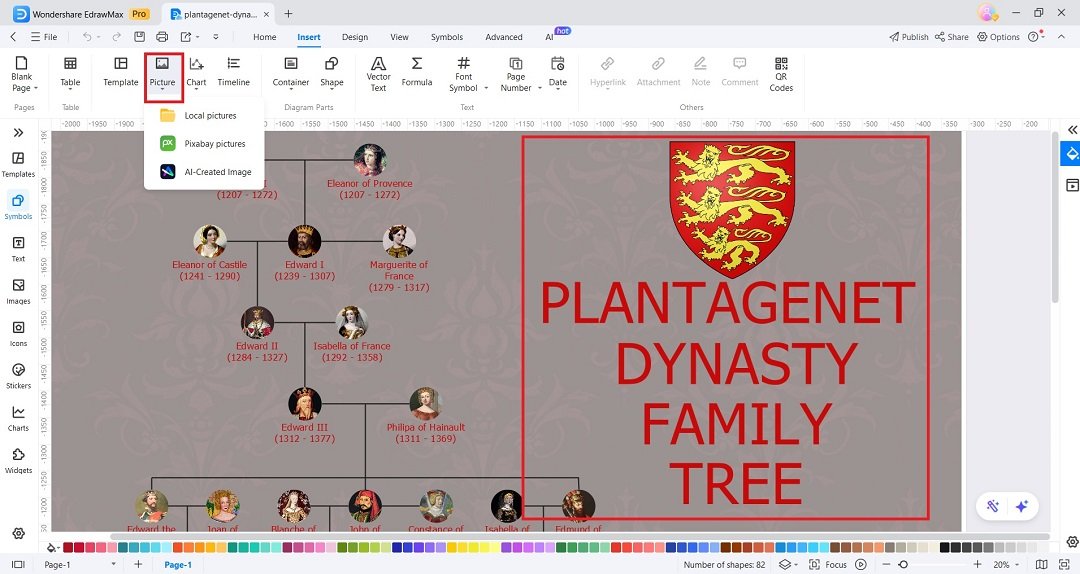Open the Symbols sidebar panel

(19, 207)
